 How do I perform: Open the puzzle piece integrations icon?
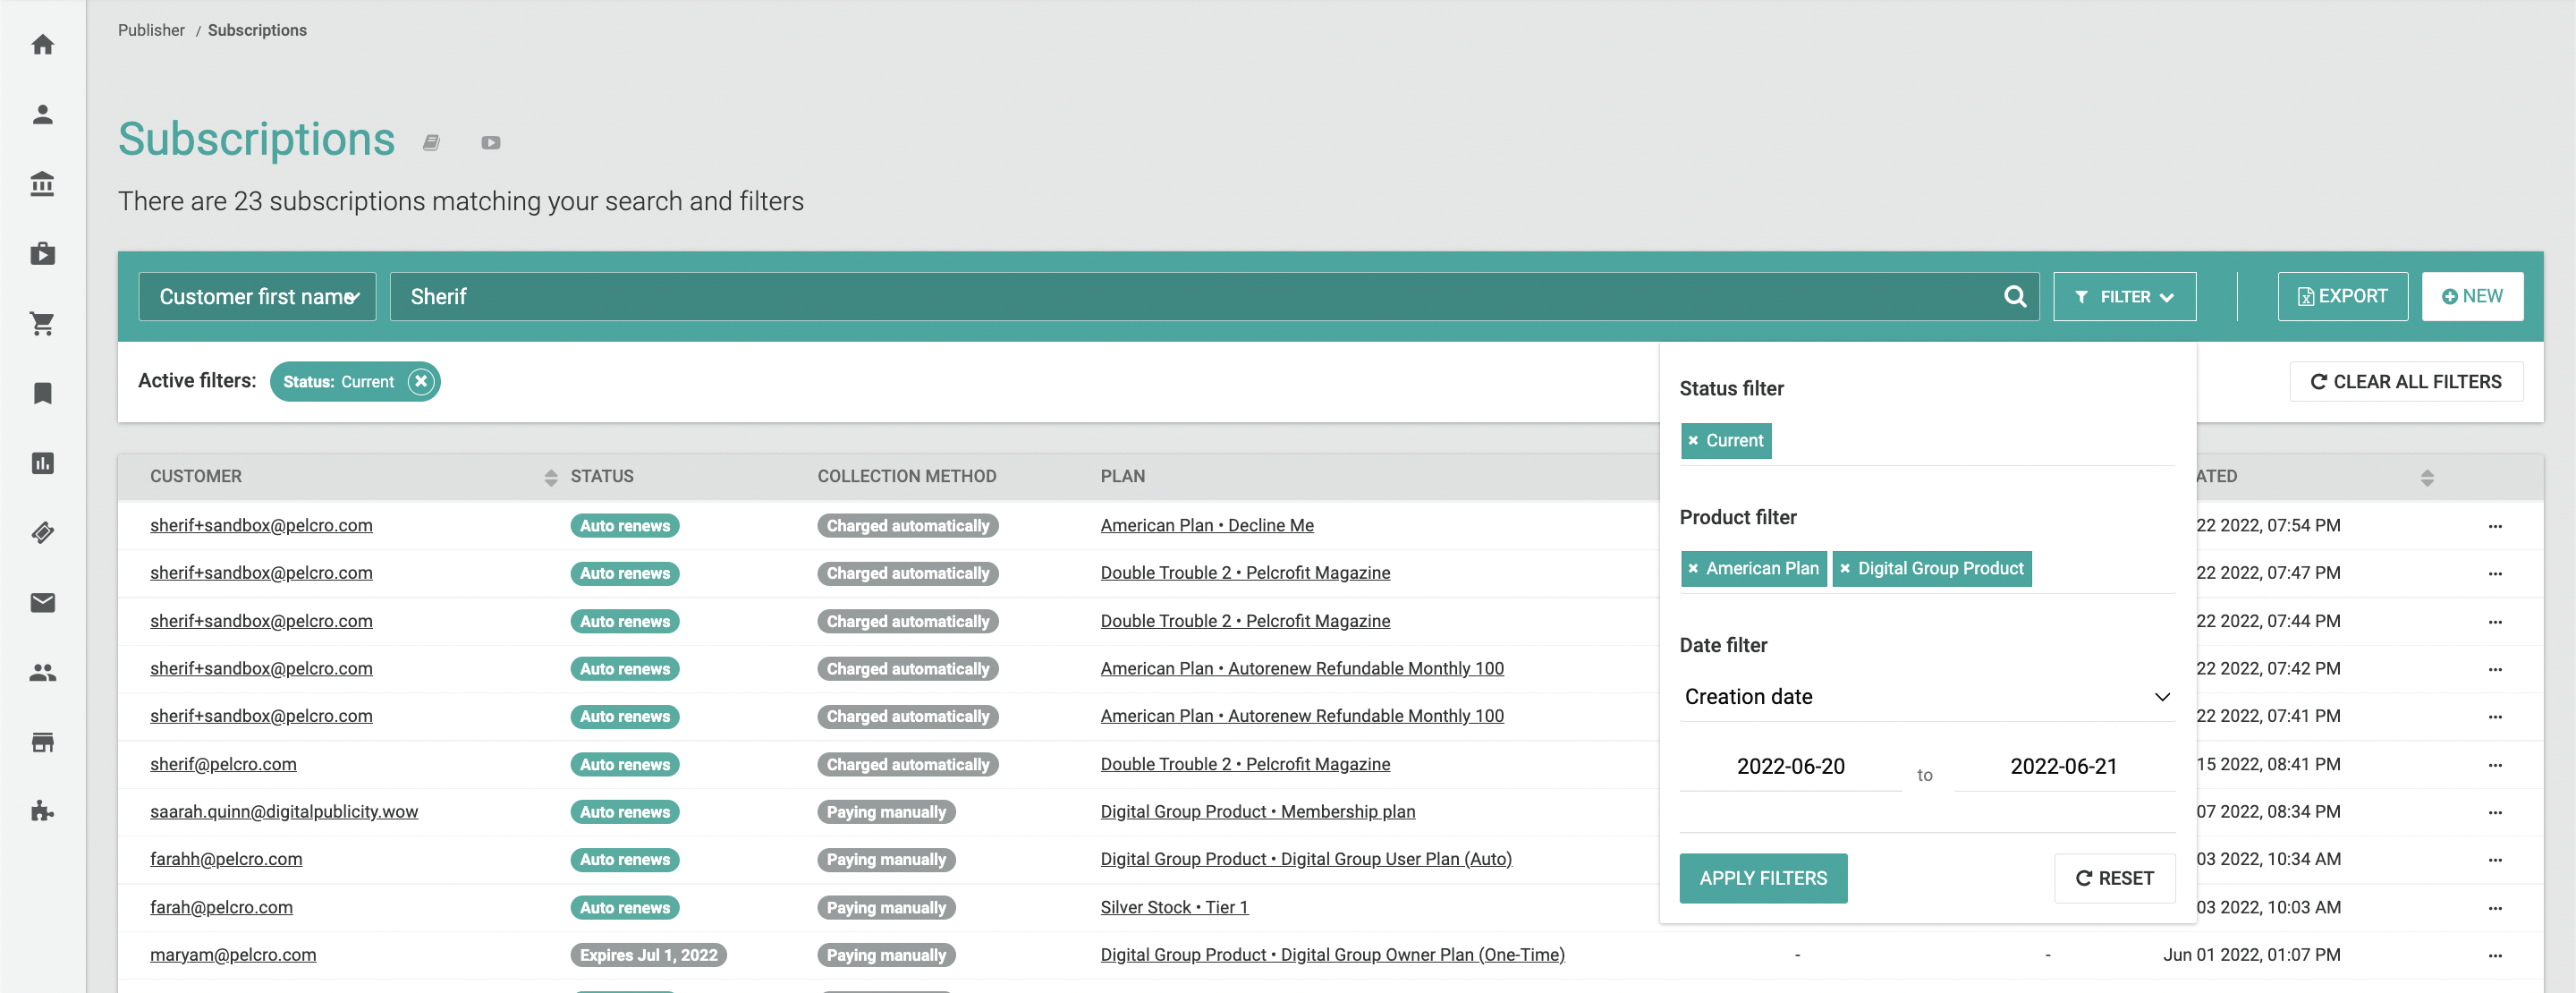click(42, 811)
